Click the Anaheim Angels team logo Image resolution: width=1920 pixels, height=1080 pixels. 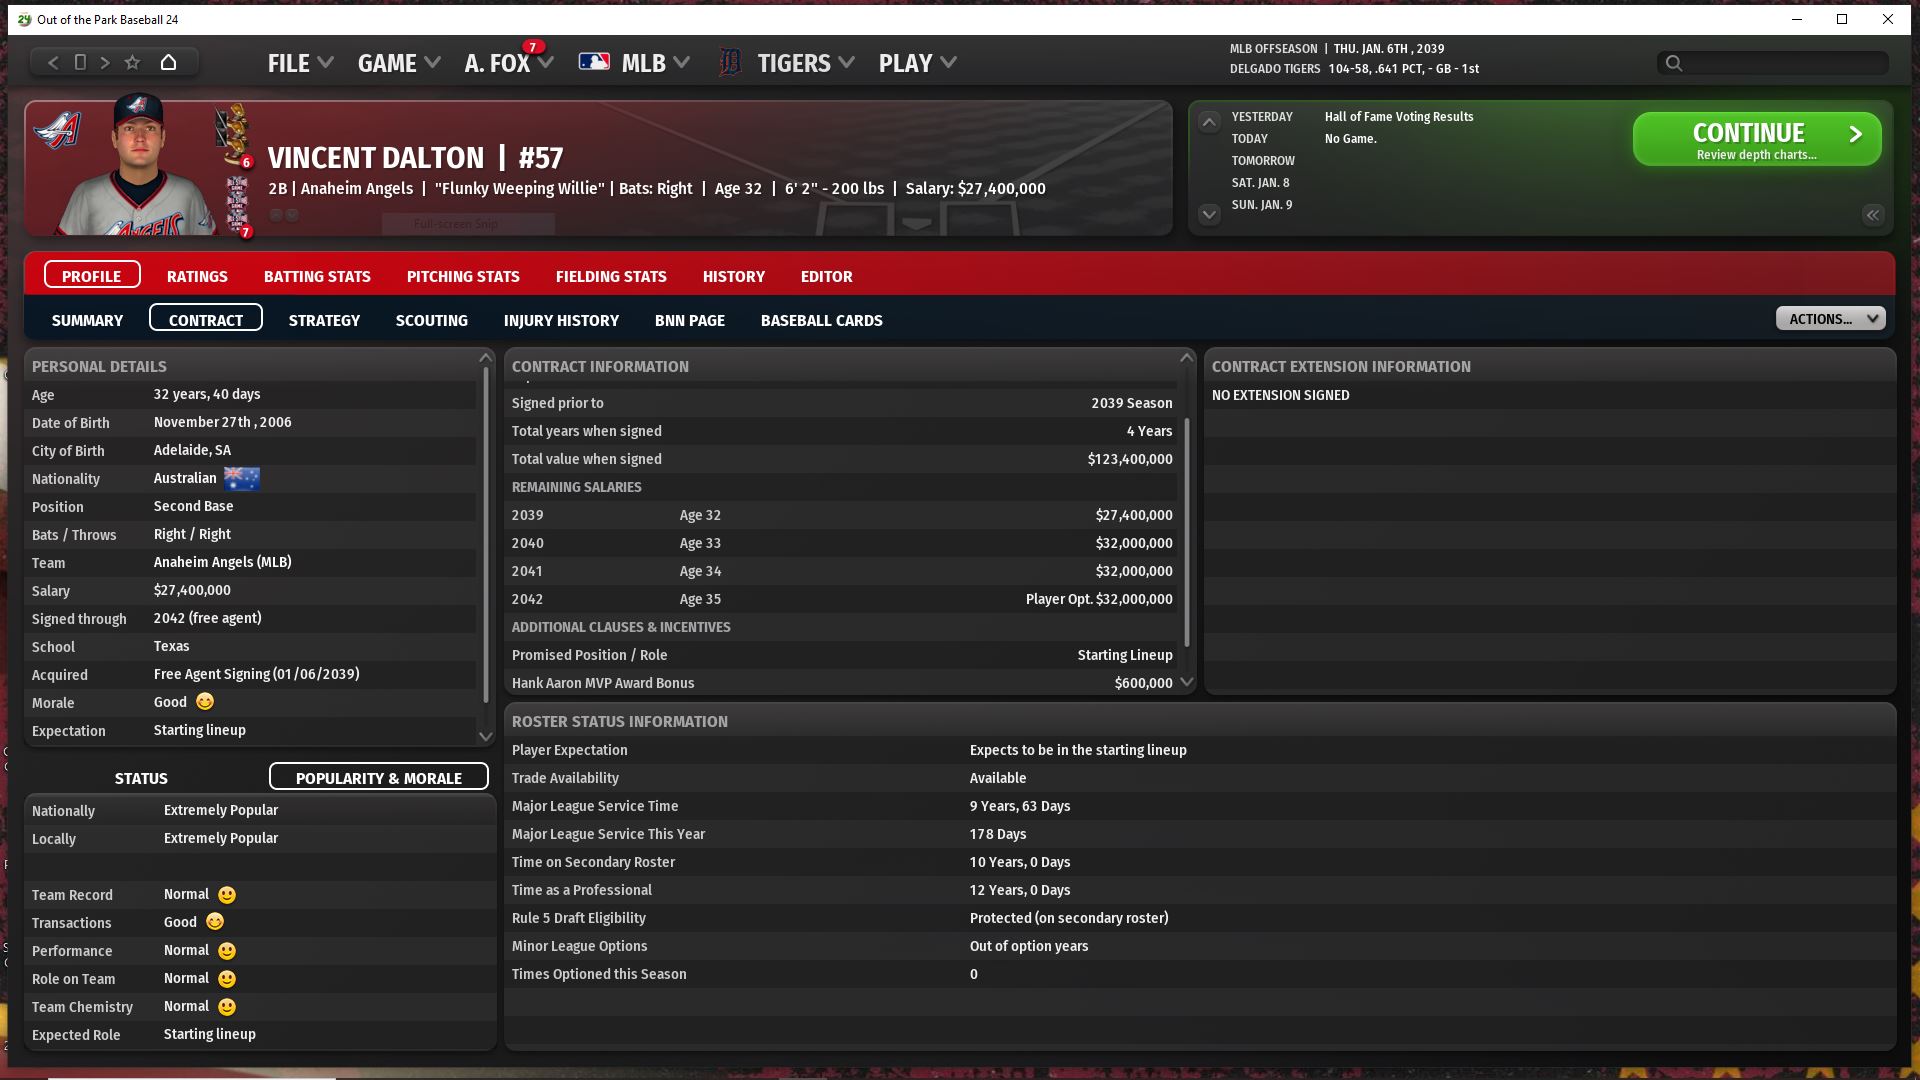(x=57, y=130)
